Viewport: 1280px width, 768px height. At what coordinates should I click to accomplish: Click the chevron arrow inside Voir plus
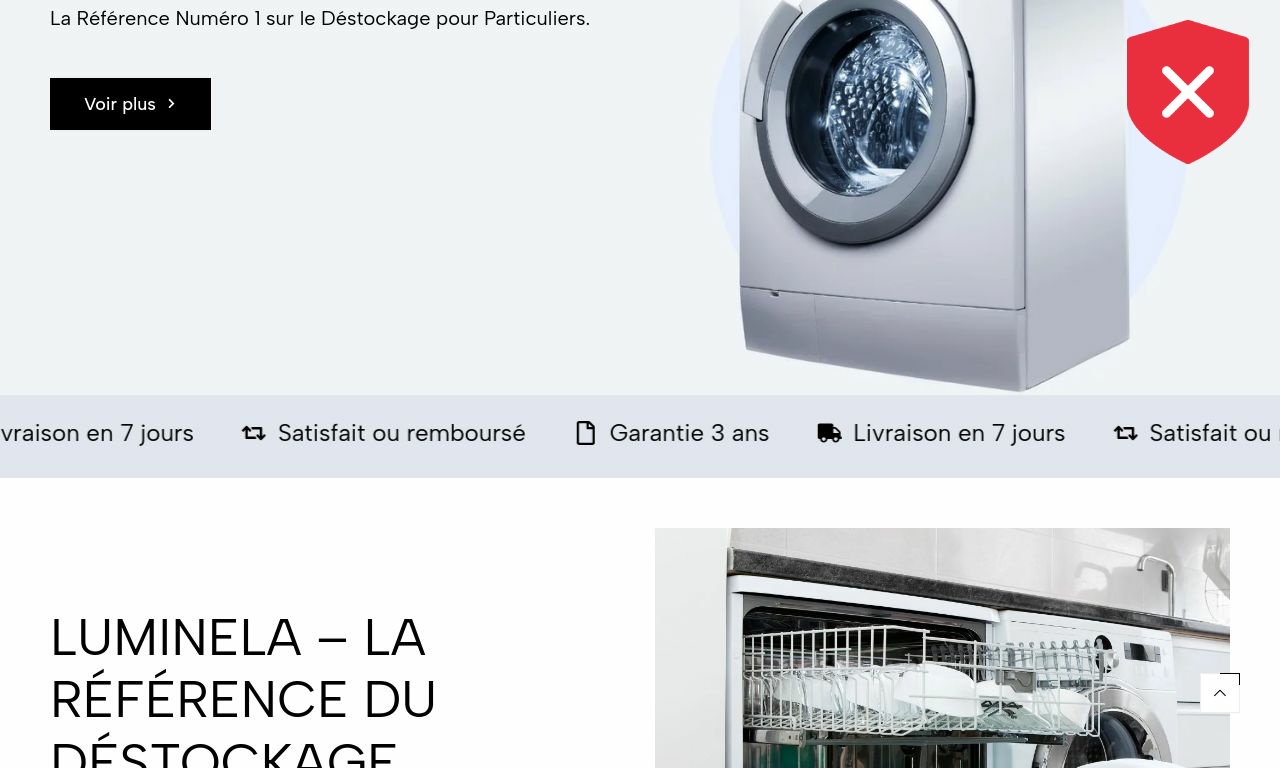[171, 104]
